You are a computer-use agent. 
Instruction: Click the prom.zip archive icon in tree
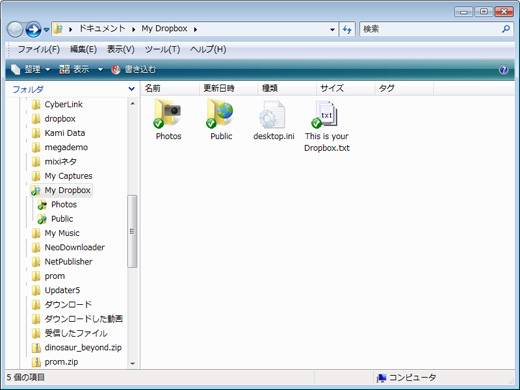coord(36,362)
